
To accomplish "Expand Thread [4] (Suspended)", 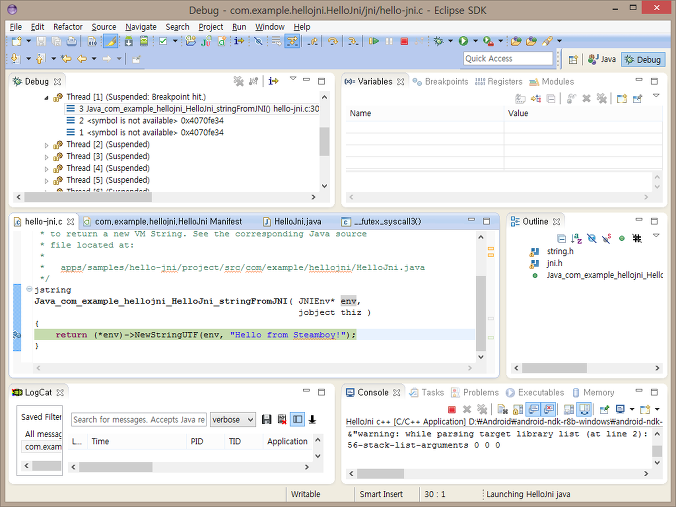I will pyautogui.click(x=46, y=169).
